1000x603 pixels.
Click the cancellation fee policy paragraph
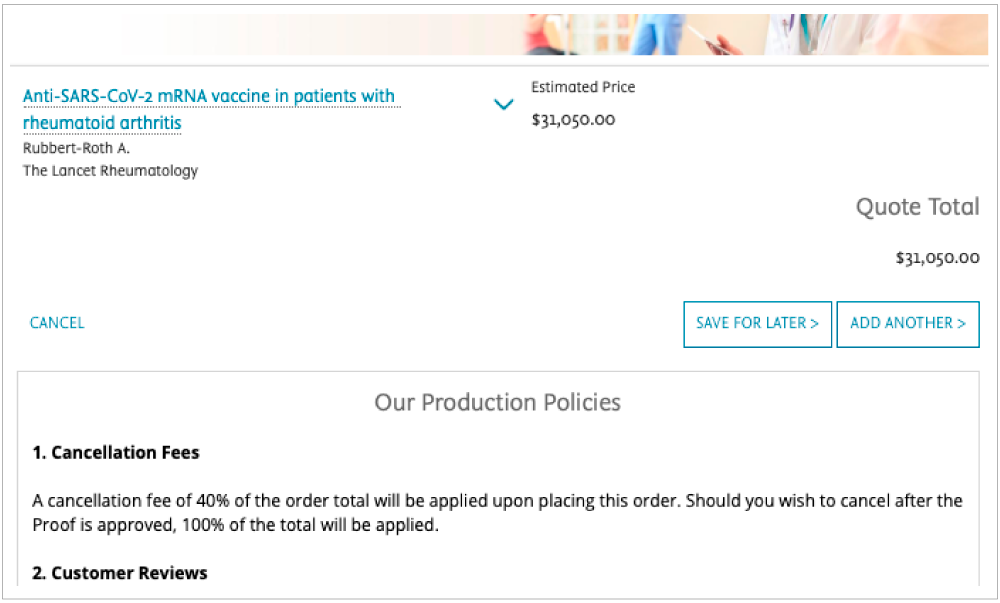point(497,513)
